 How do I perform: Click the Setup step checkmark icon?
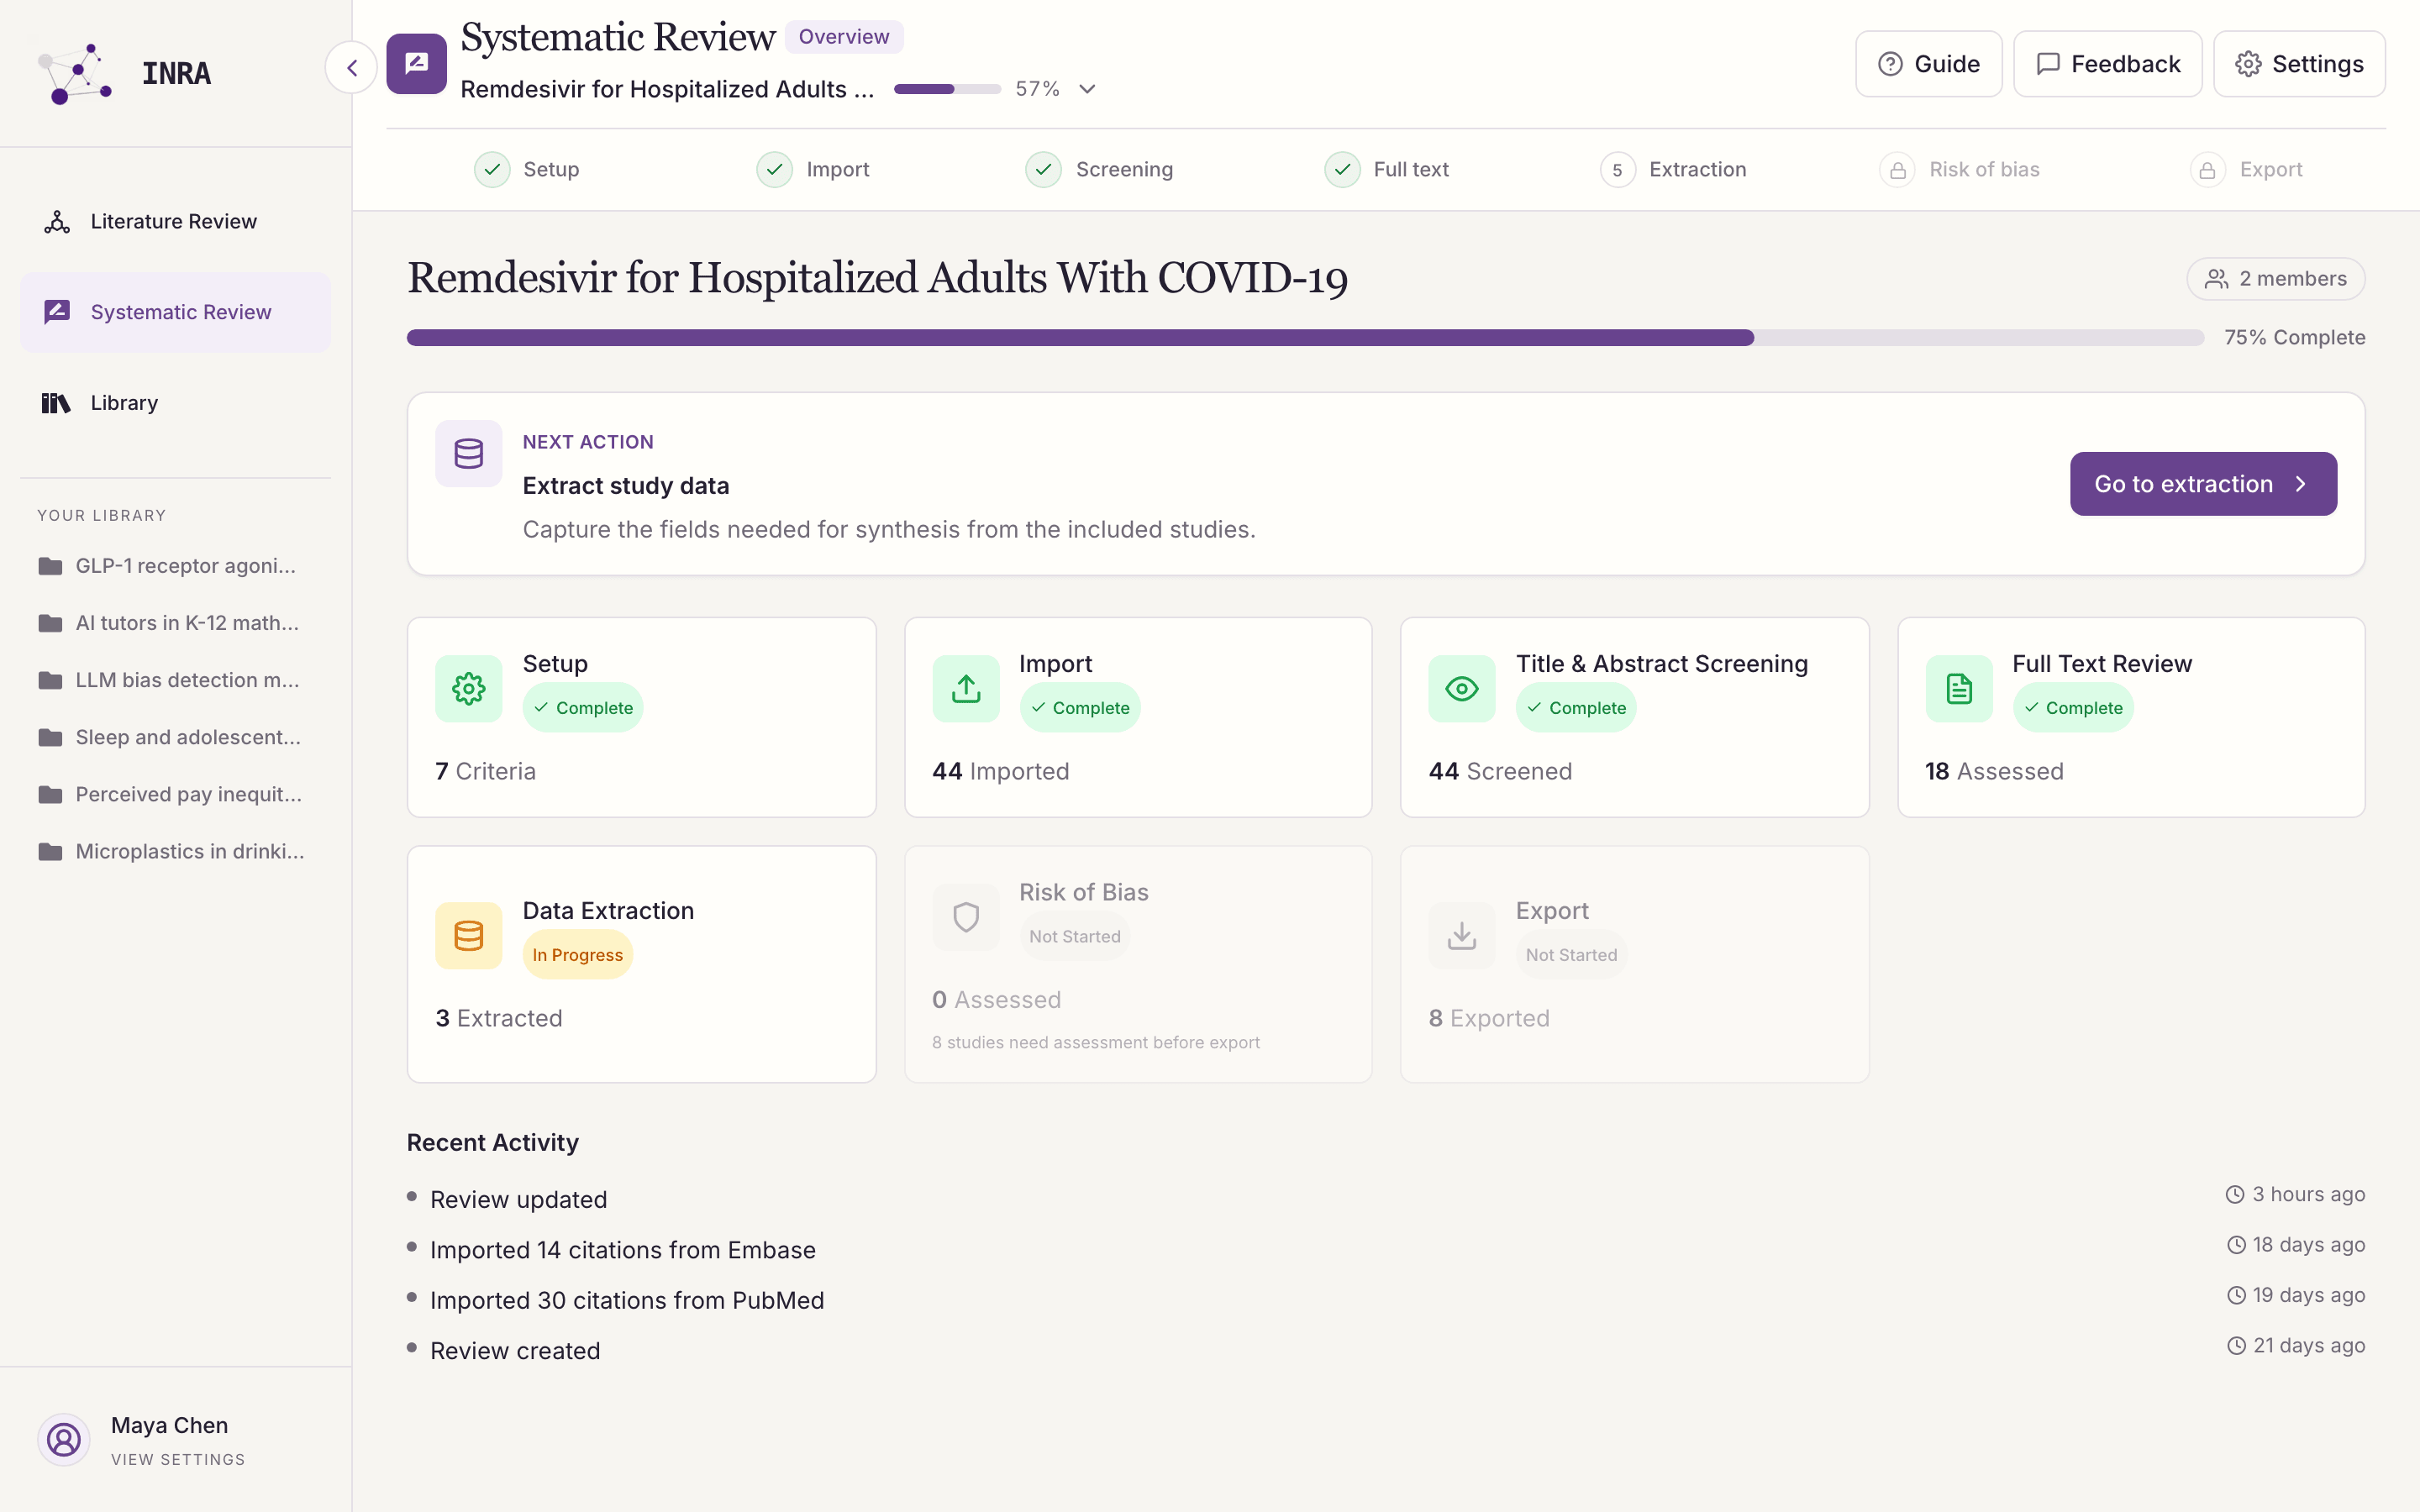point(492,170)
